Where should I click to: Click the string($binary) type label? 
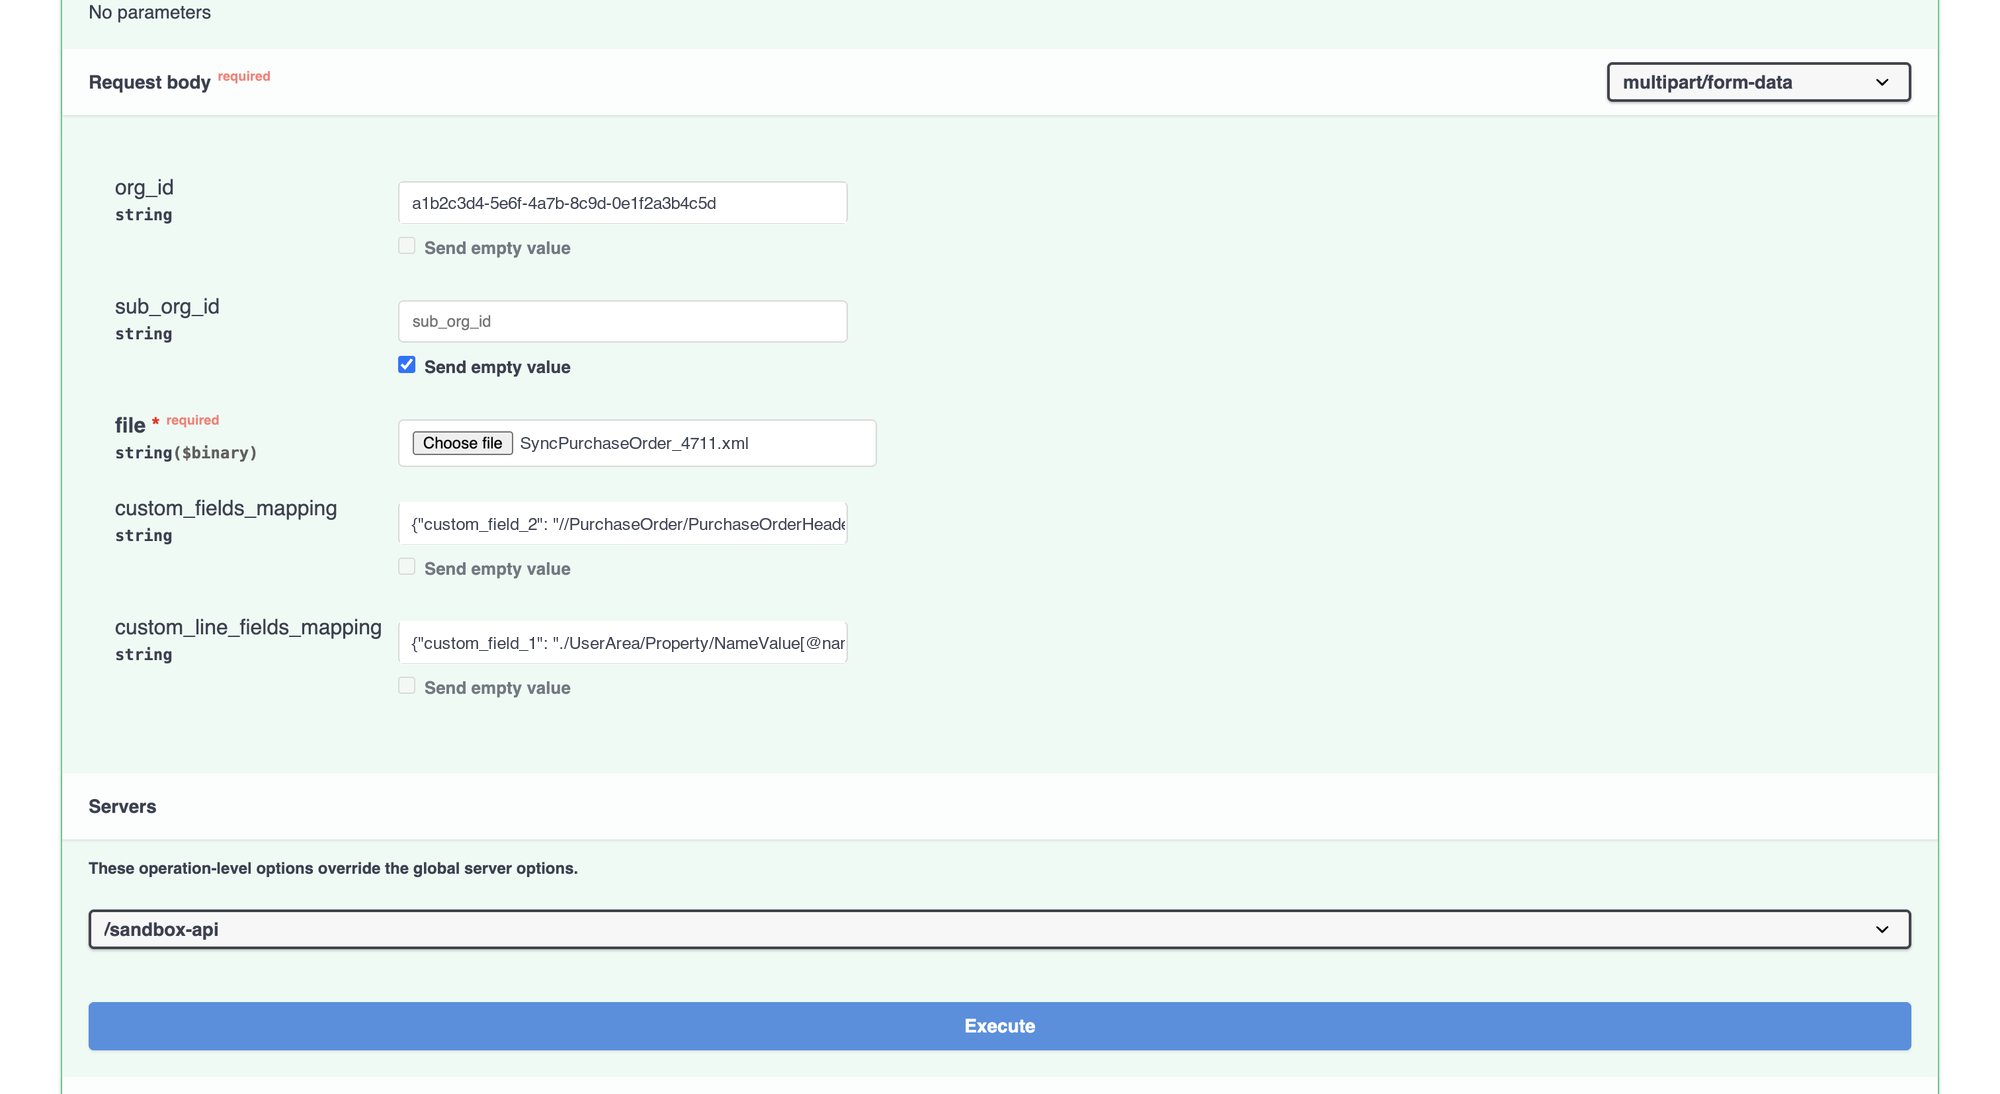tap(186, 453)
